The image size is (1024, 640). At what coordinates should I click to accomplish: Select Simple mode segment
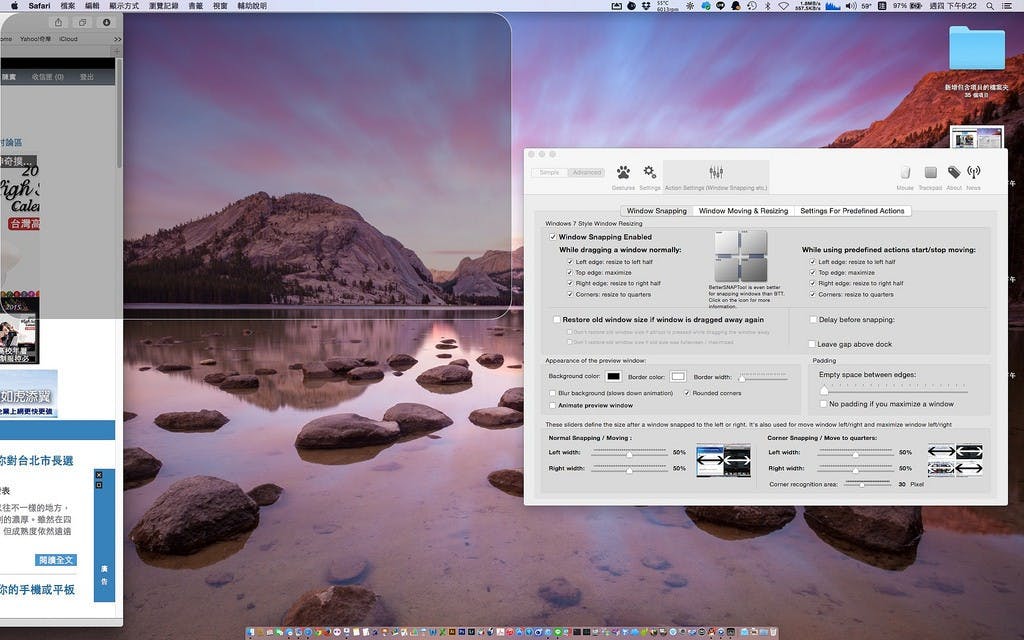pos(549,172)
